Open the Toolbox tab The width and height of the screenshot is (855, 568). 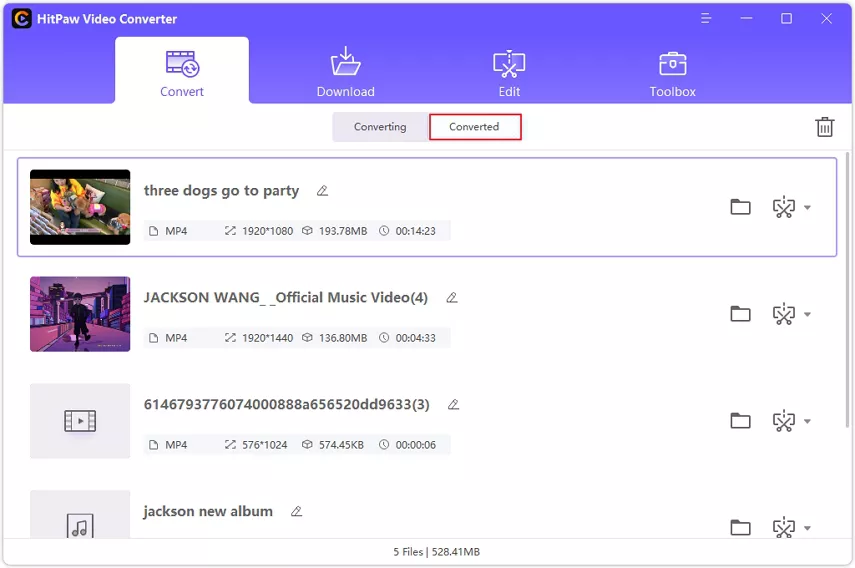pyautogui.click(x=672, y=73)
